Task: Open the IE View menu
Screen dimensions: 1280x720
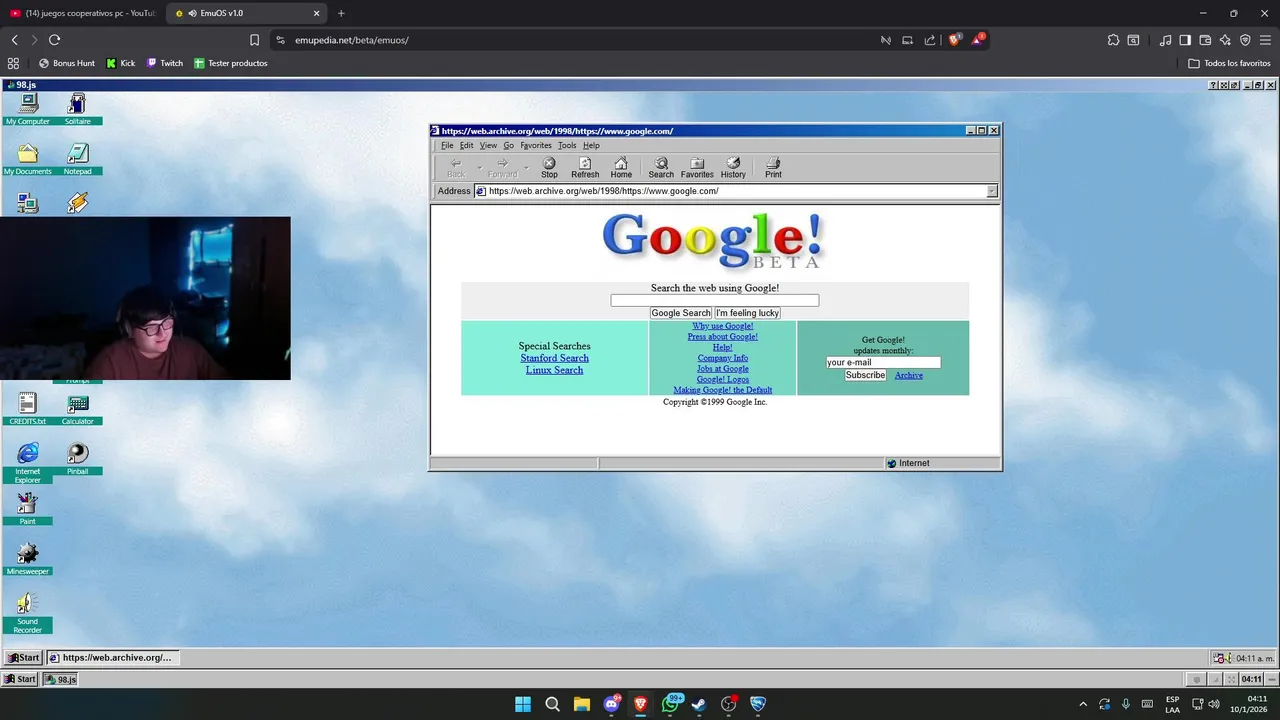Action: coord(488,145)
